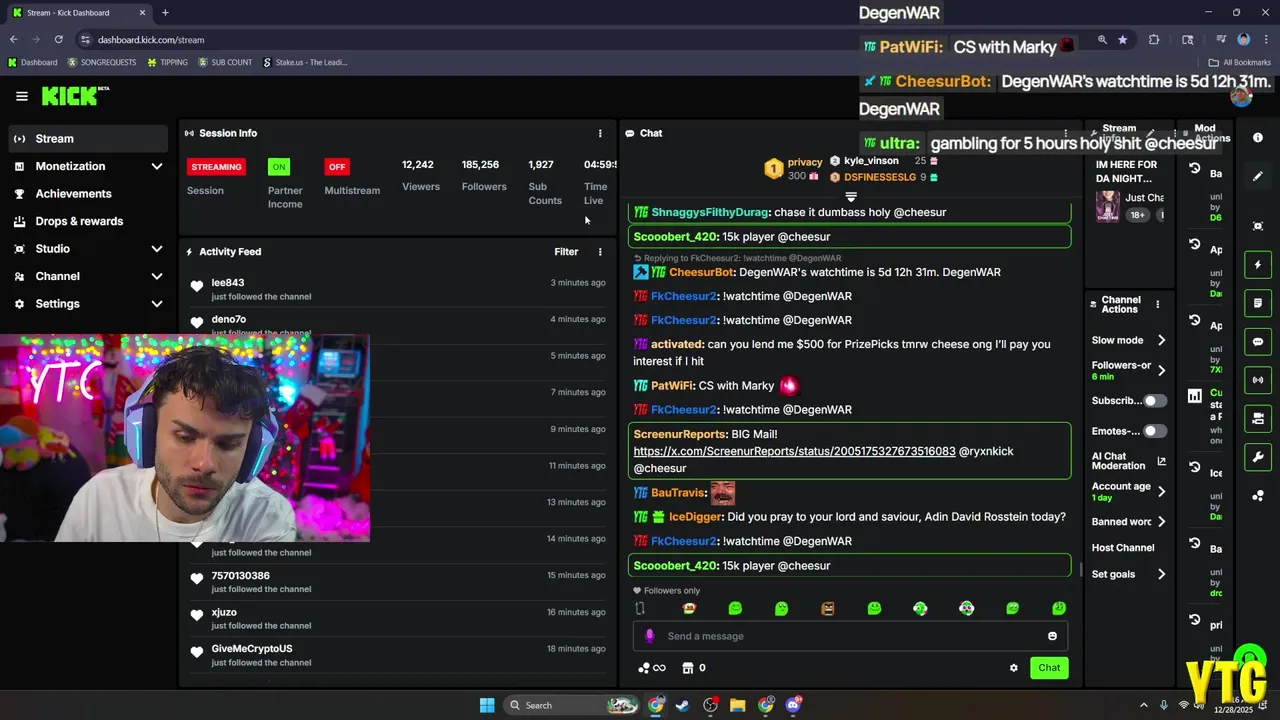Toggle the chat bubble panel icon
The image size is (1280, 720).
coord(1258,342)
